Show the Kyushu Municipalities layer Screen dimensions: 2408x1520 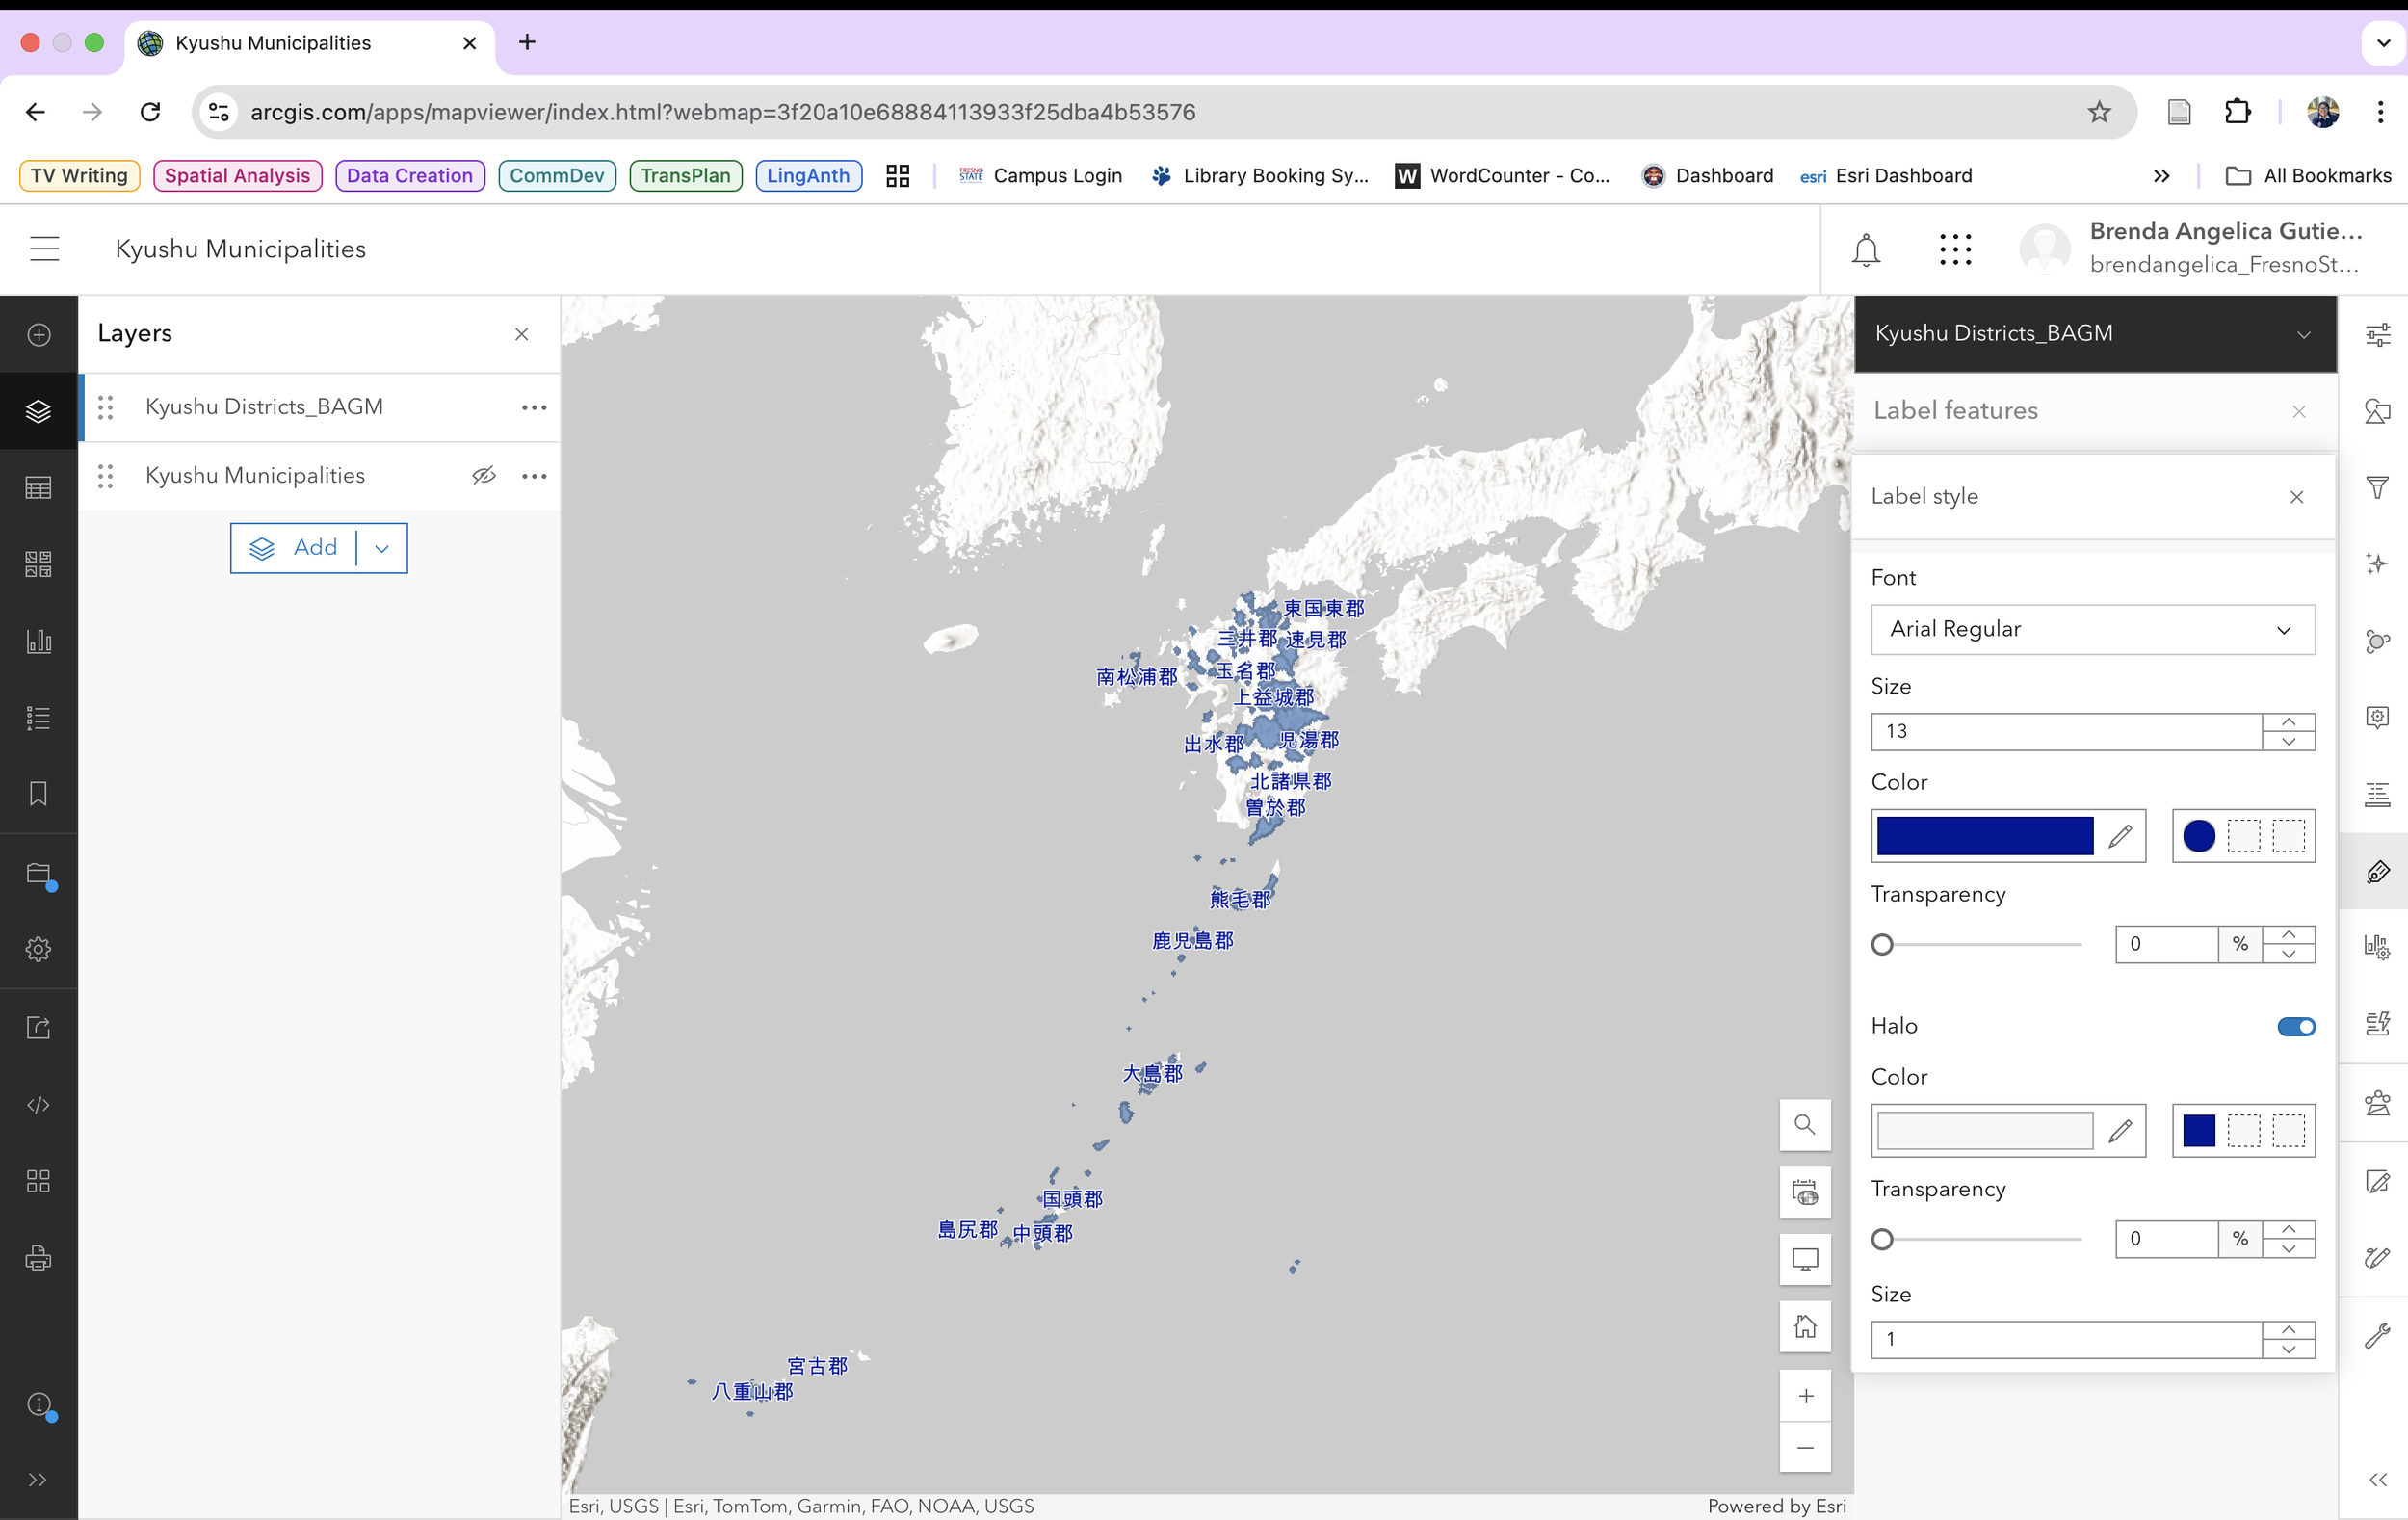click(485, 476)
